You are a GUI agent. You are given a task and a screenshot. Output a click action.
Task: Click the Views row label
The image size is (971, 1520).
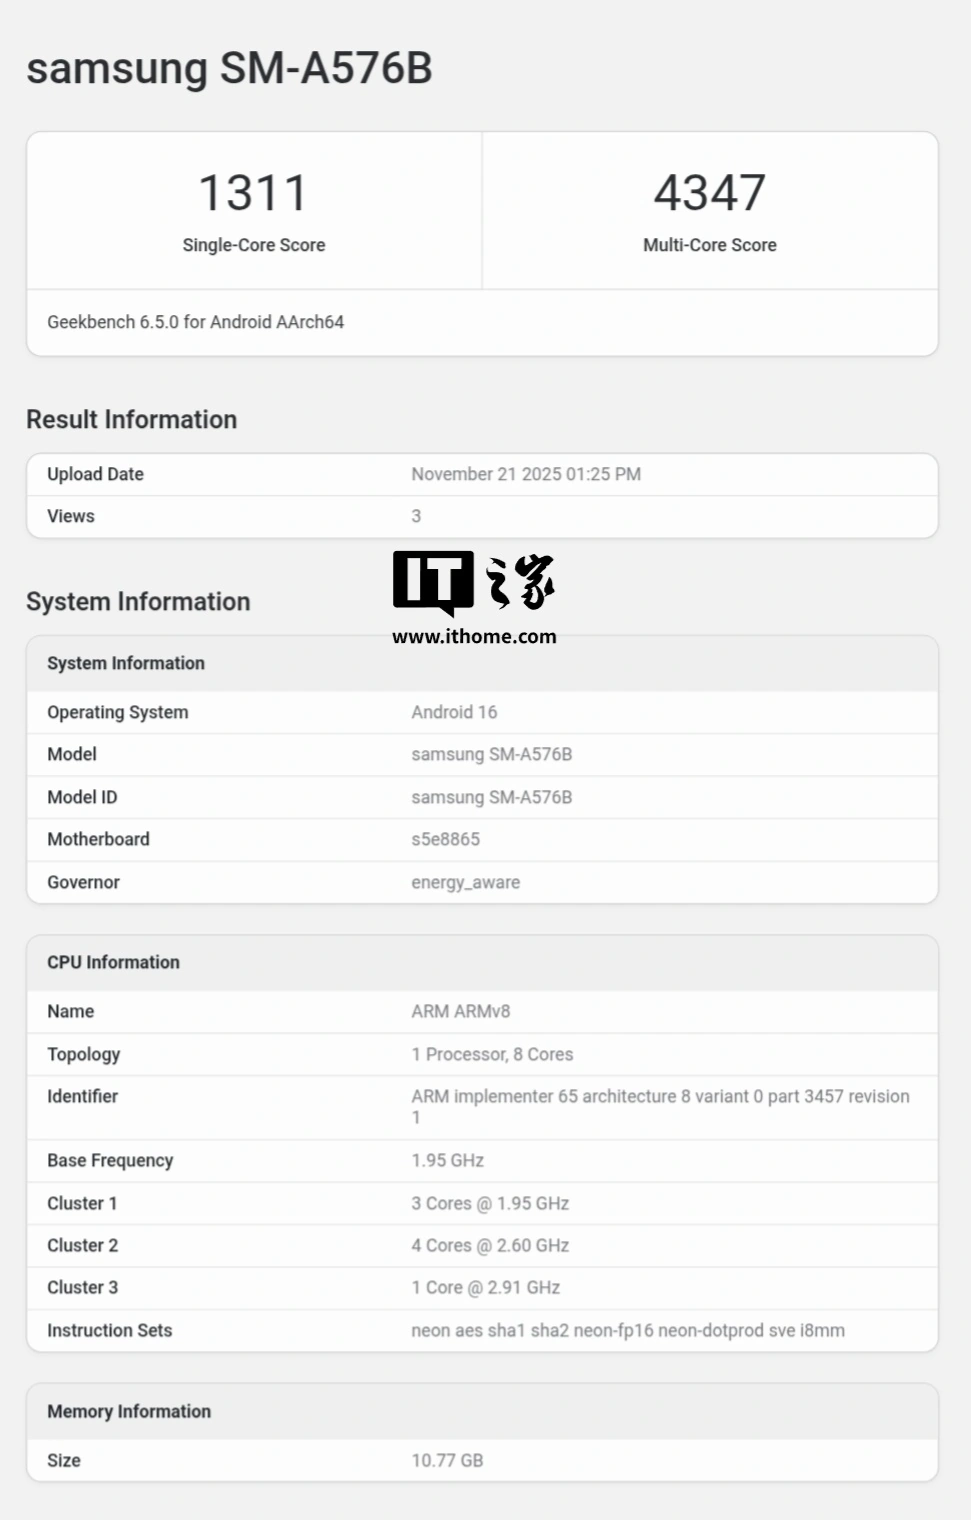pyautogui.click(x=71, y=516)
